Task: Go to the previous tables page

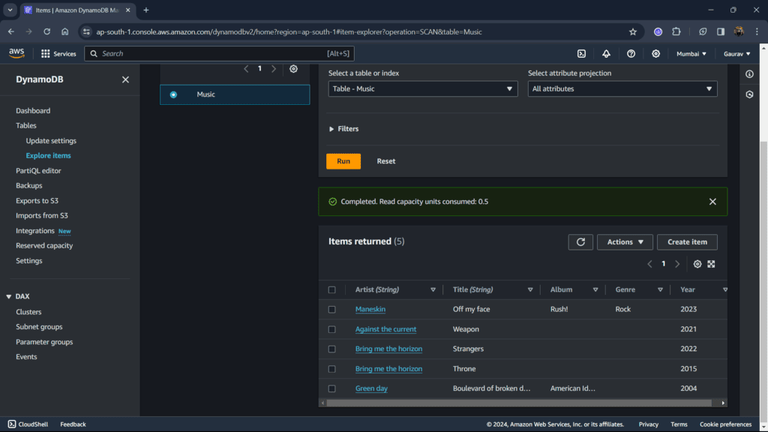Action: [x=246, y=69]
